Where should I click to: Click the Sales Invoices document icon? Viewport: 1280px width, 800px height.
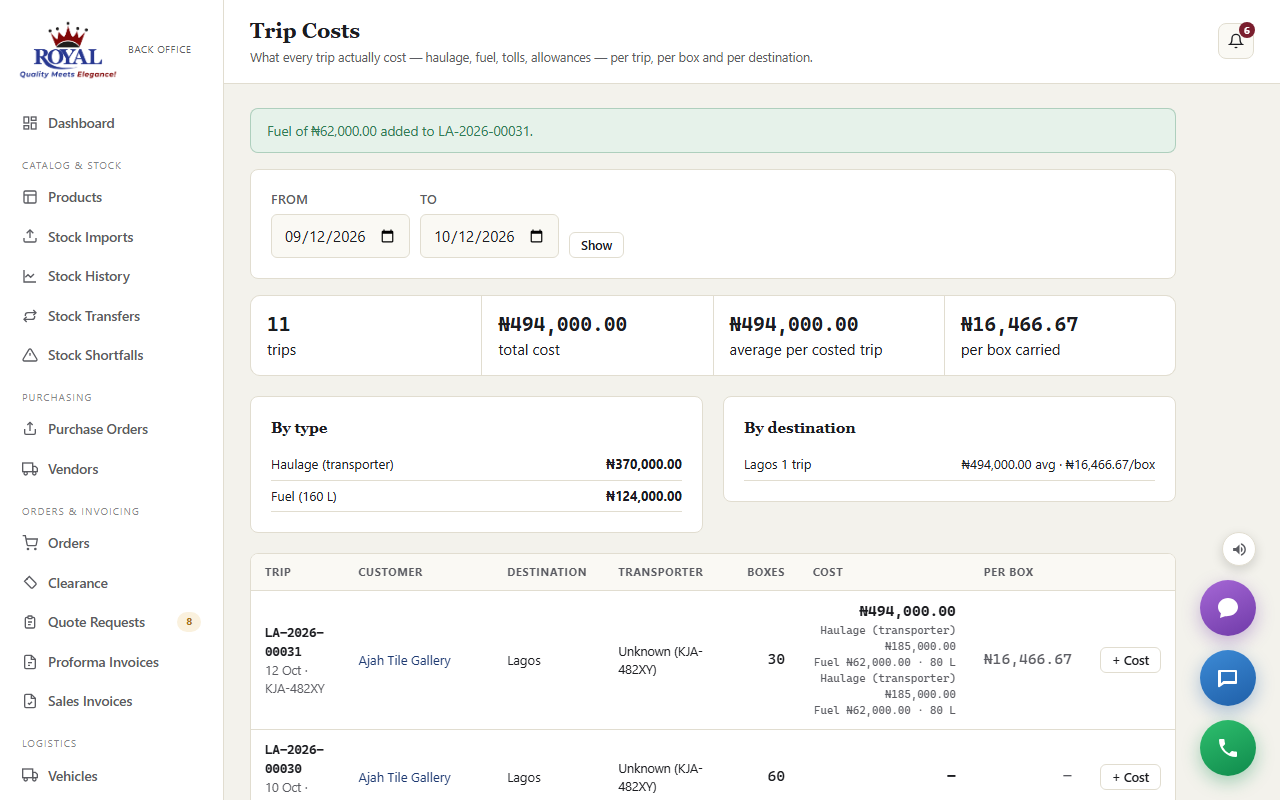pyautogui.click(x=30, y=701)
